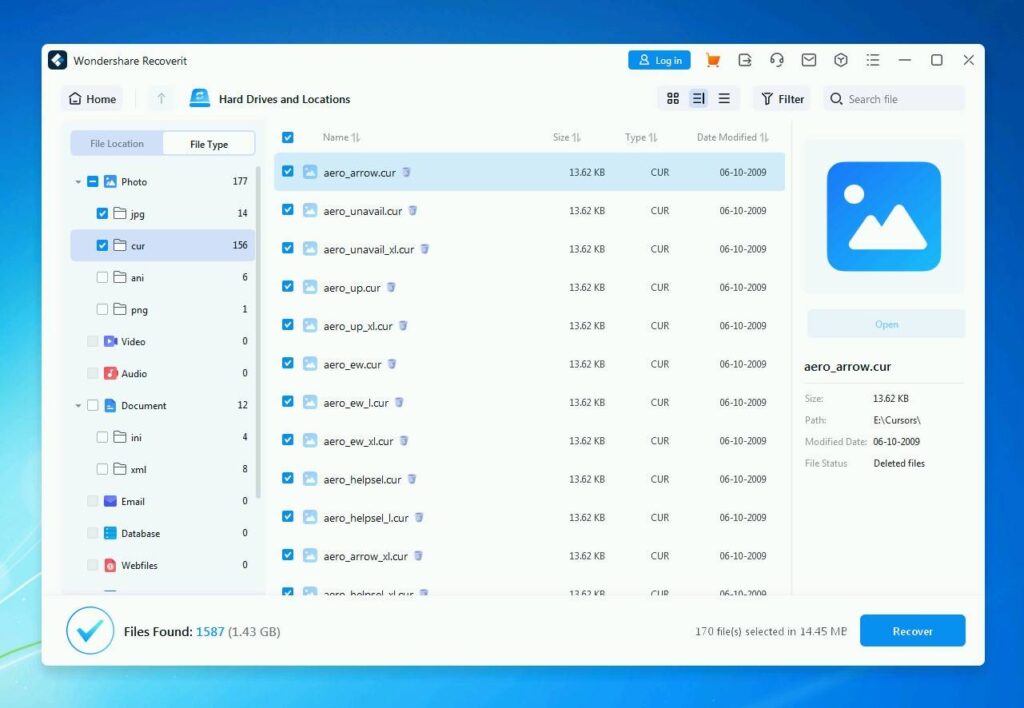The width and height of the screenshot is (1024, 708).
Task: Open the email feedback icon
Action: tap(809, 60)
